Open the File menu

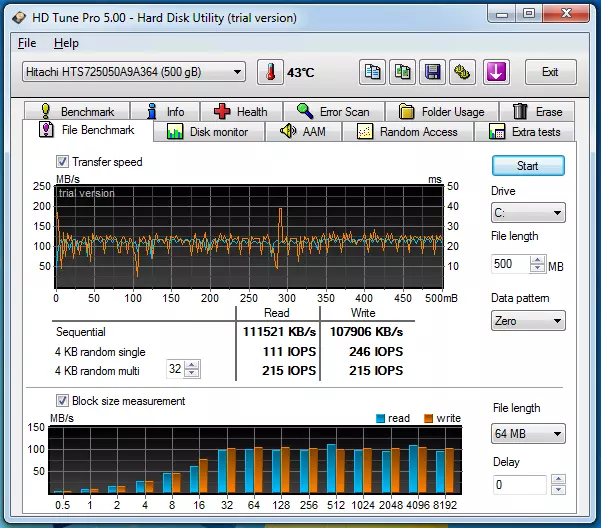[27, 43]
